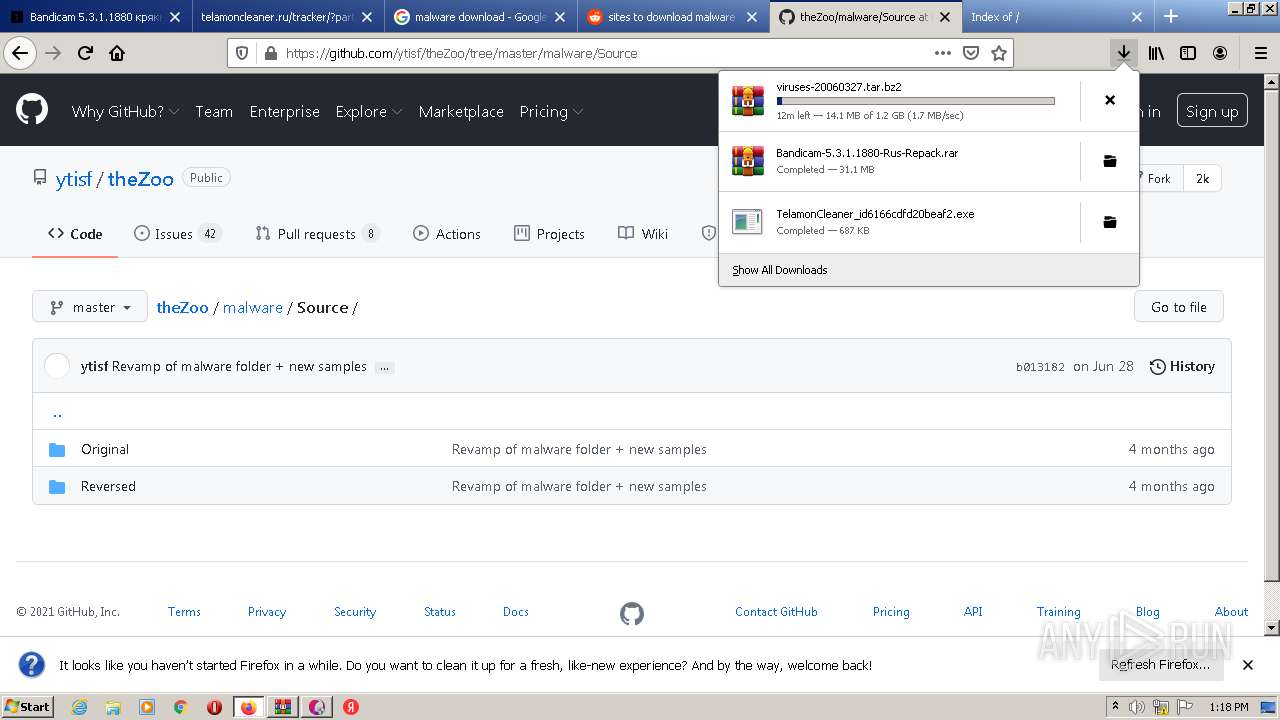This screenshot has width=1280, height=720.
Task: Expand the Why GitHub? menu
Action: (x=125, y=111)
